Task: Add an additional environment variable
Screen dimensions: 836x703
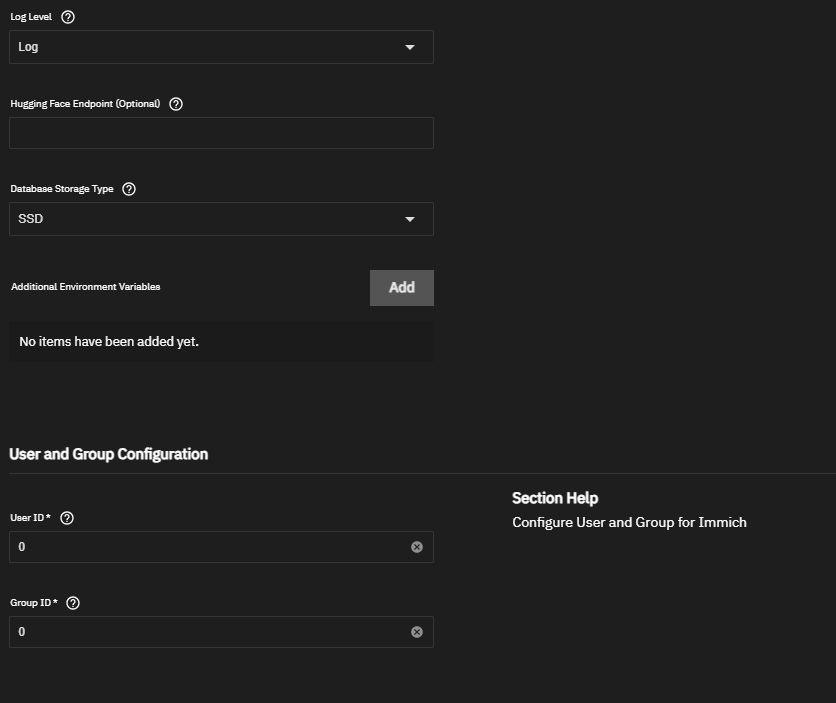Action: 401,288
